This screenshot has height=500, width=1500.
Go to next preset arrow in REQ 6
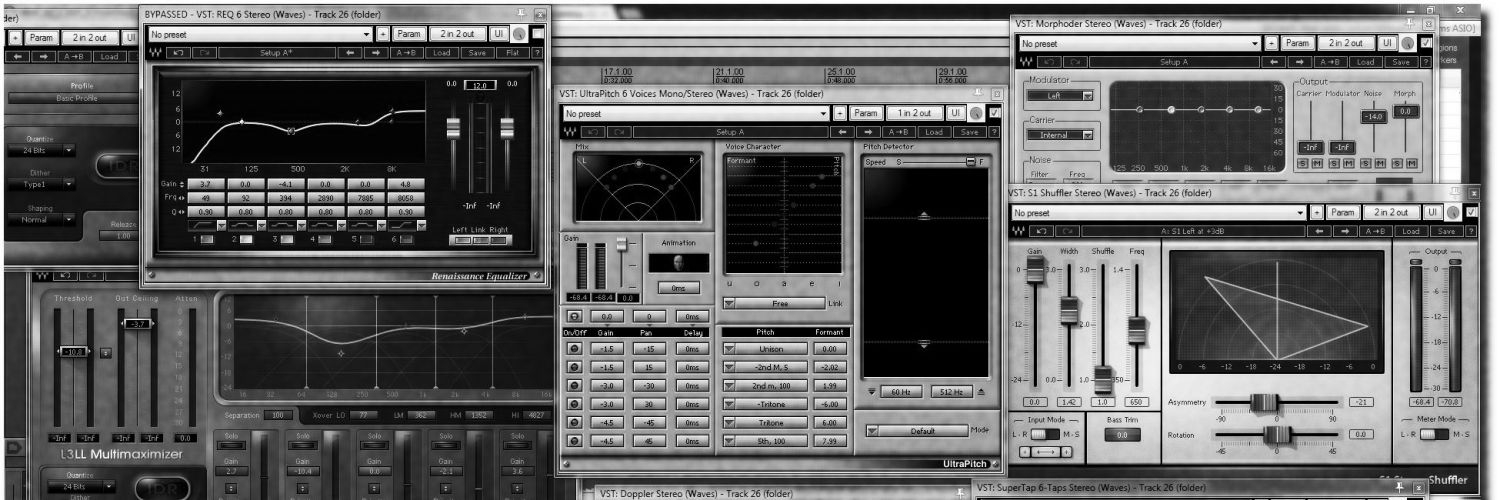pyautogui.click(x=376, y=53)
